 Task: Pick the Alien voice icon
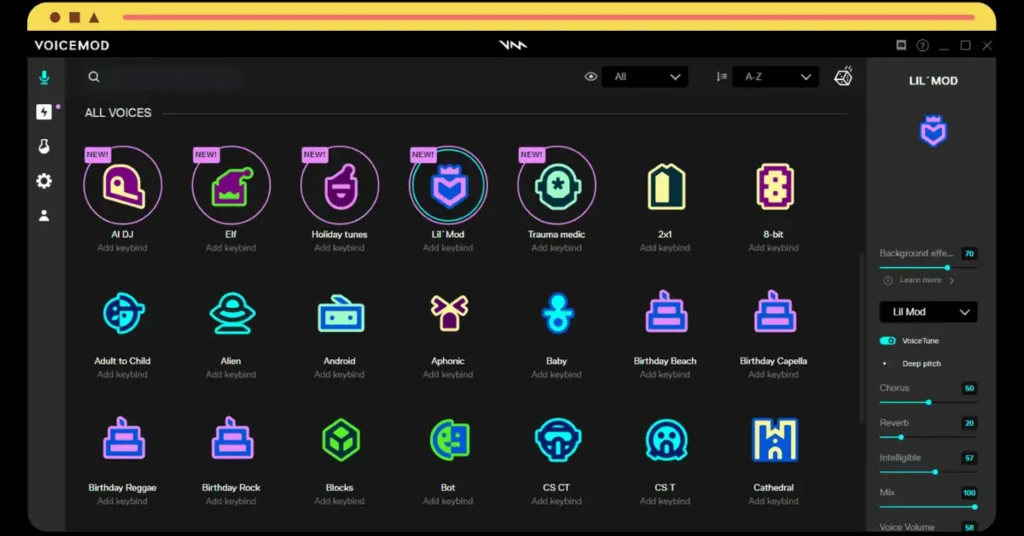click(231, 313)
